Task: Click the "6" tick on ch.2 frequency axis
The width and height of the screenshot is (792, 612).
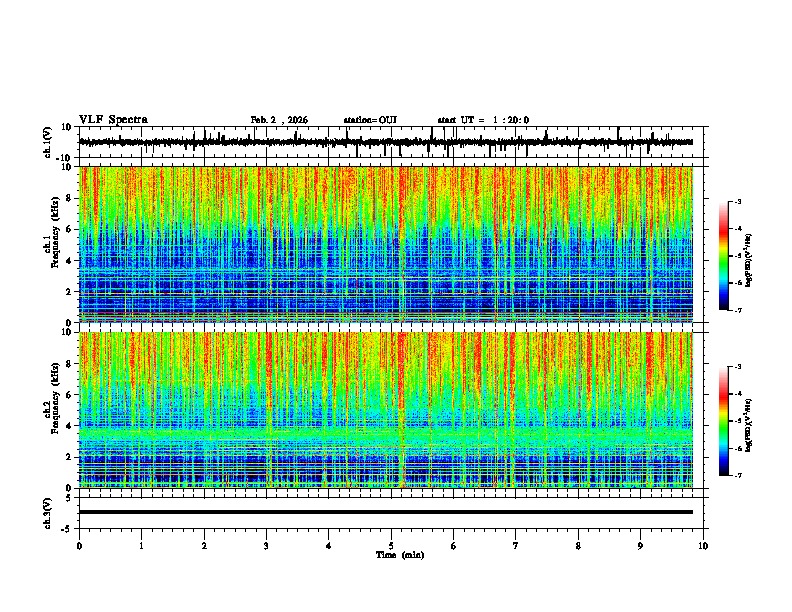Action: (x=69, y=395)
